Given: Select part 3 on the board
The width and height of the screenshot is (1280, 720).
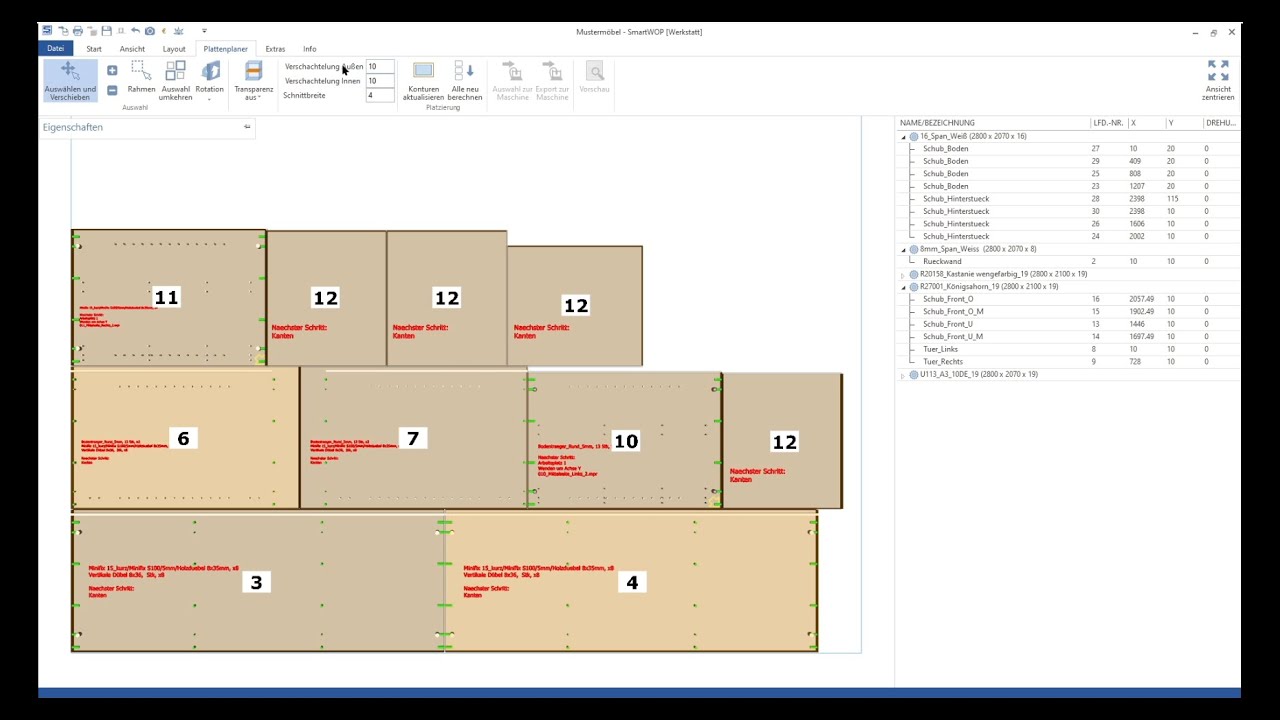Looking at the screenshot, I should tap(257, 582).
